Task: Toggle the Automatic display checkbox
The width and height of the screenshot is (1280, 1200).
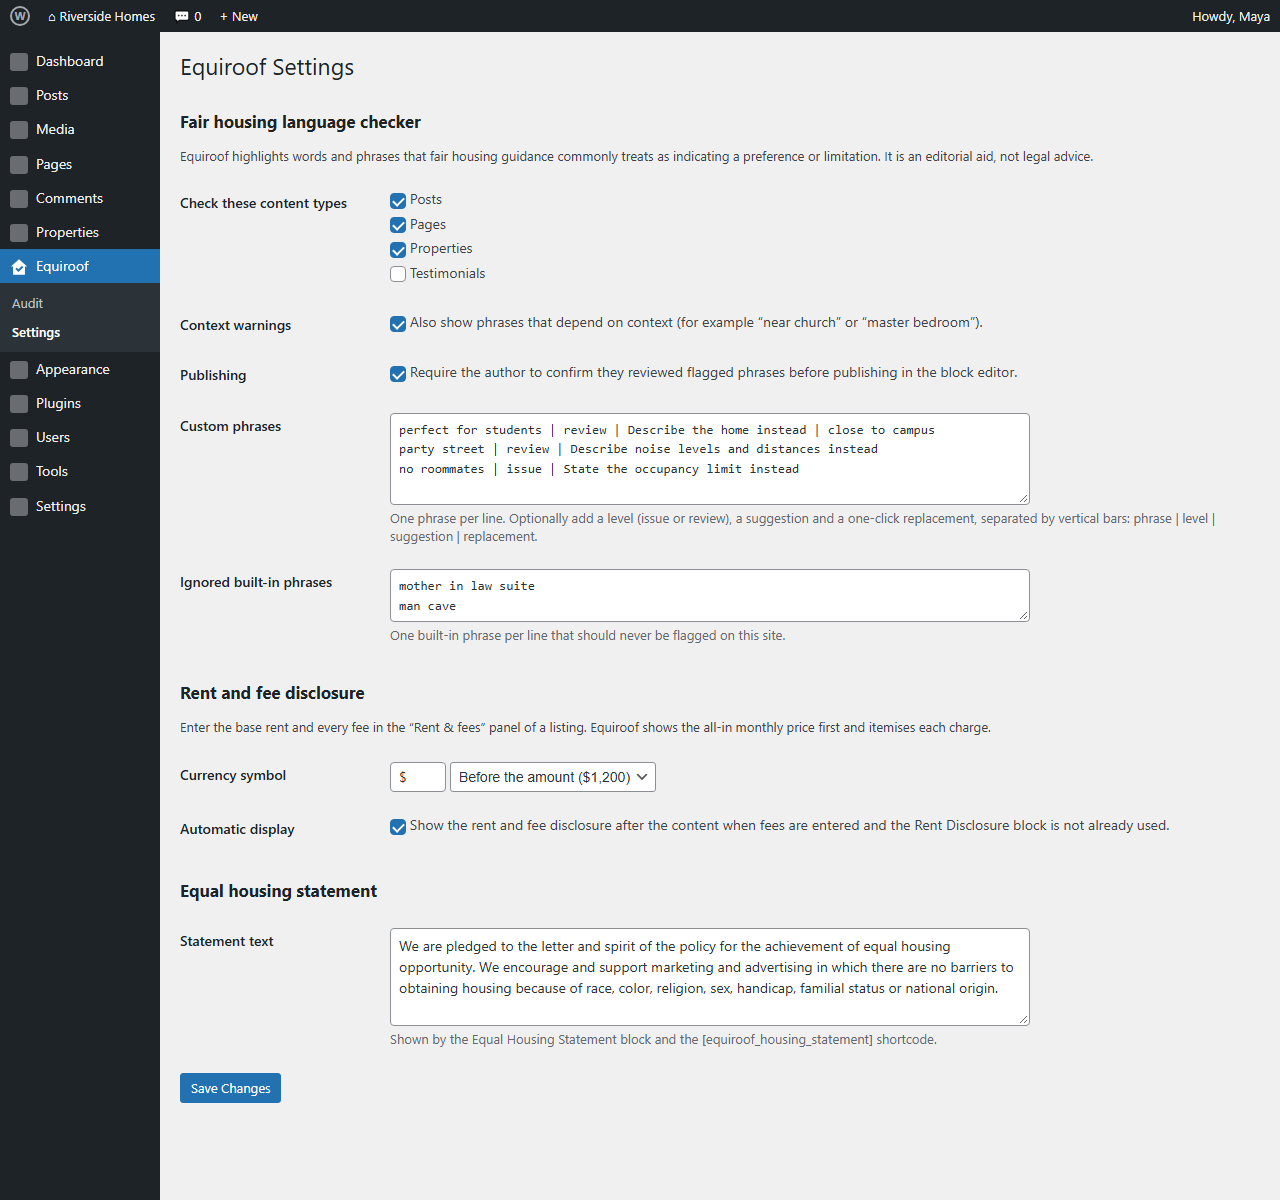Action: (x=398, y=827)
